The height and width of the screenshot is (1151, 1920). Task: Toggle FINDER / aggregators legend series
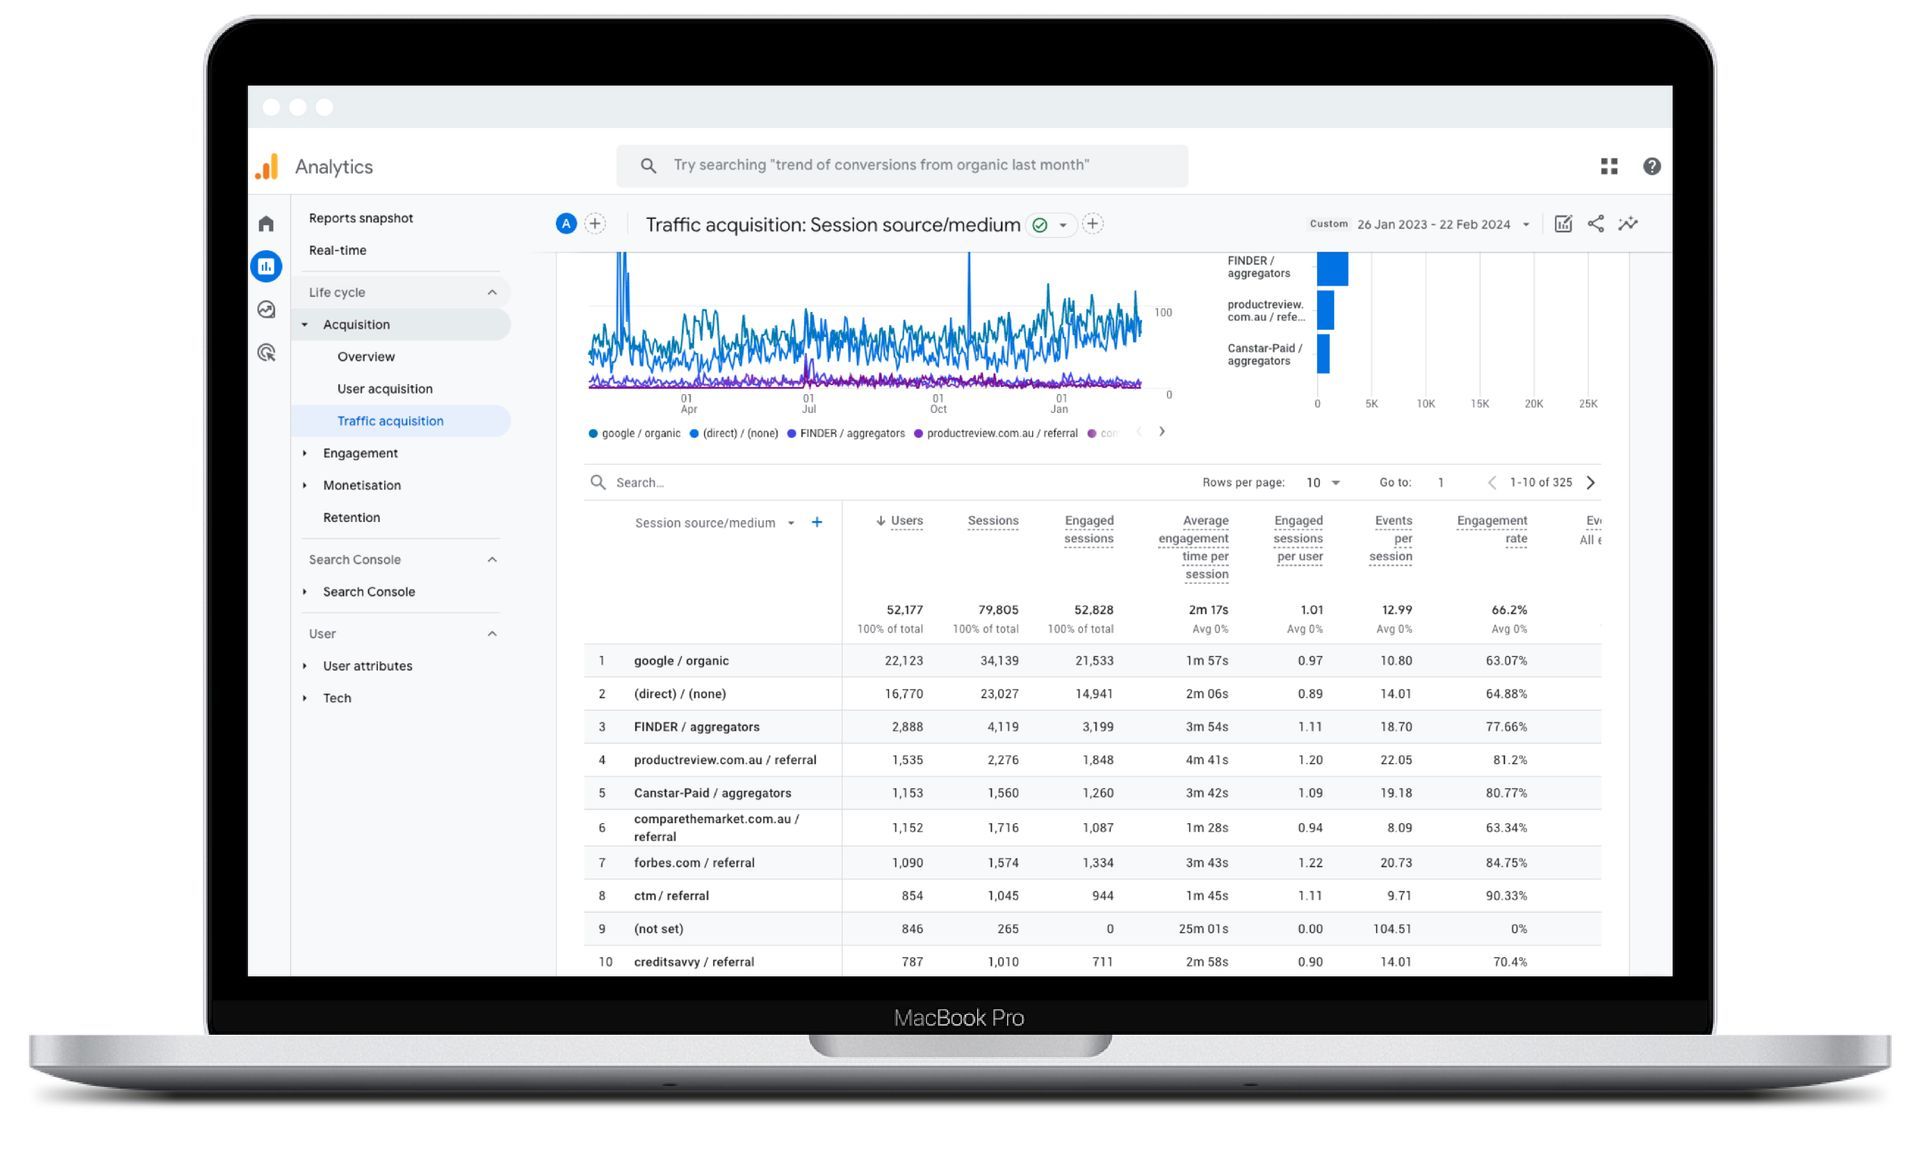click(x=846, y=434)
